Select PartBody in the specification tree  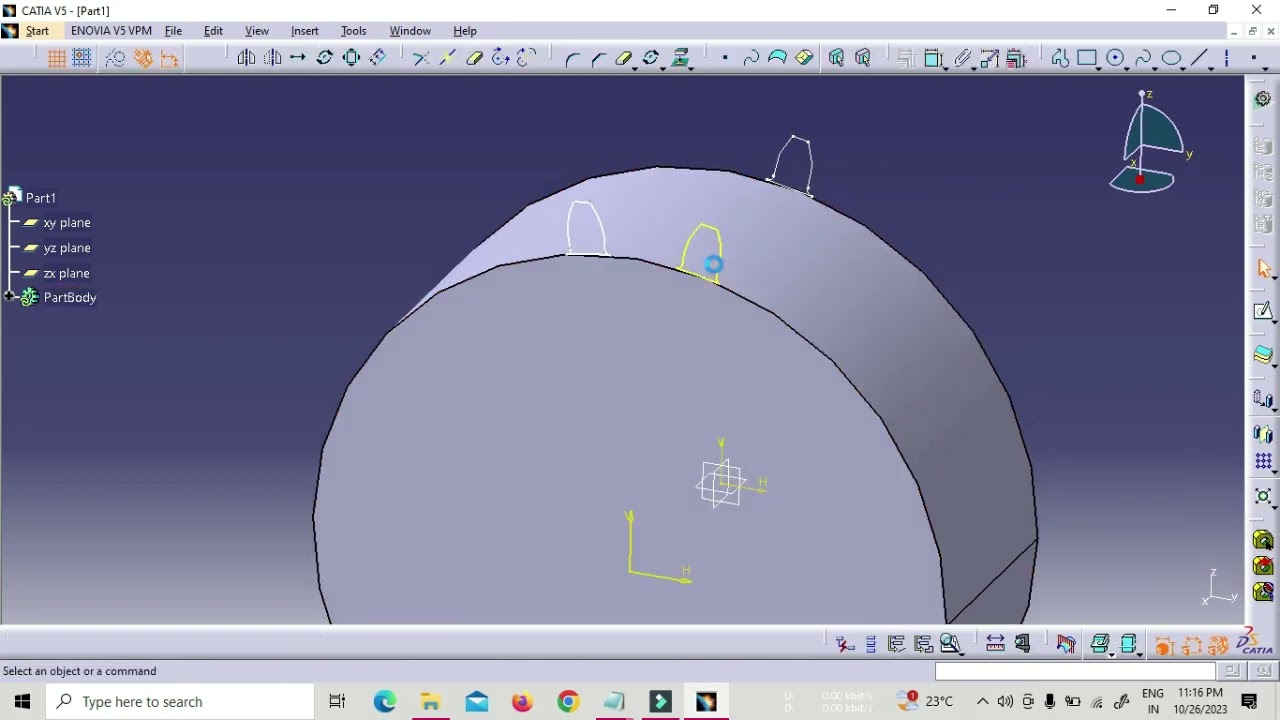(x=70, y=297)
